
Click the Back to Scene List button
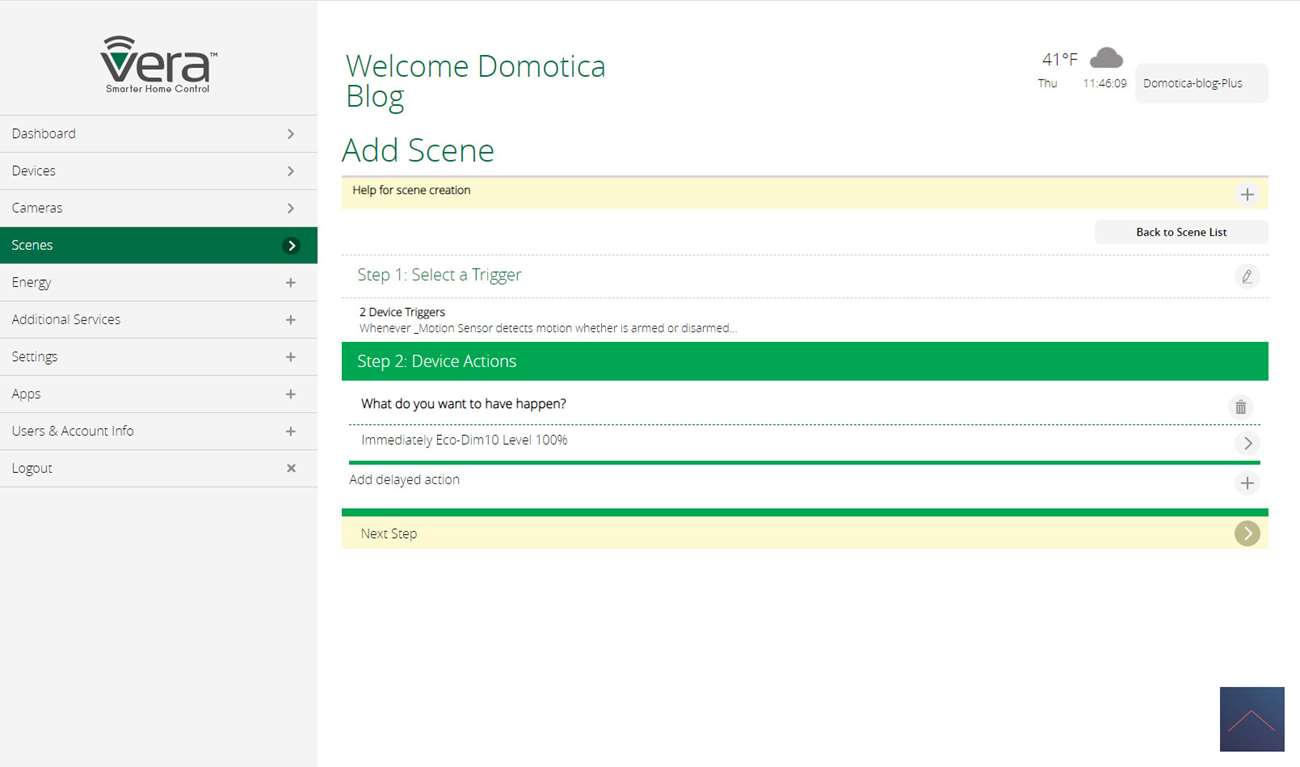point(1180,232)
